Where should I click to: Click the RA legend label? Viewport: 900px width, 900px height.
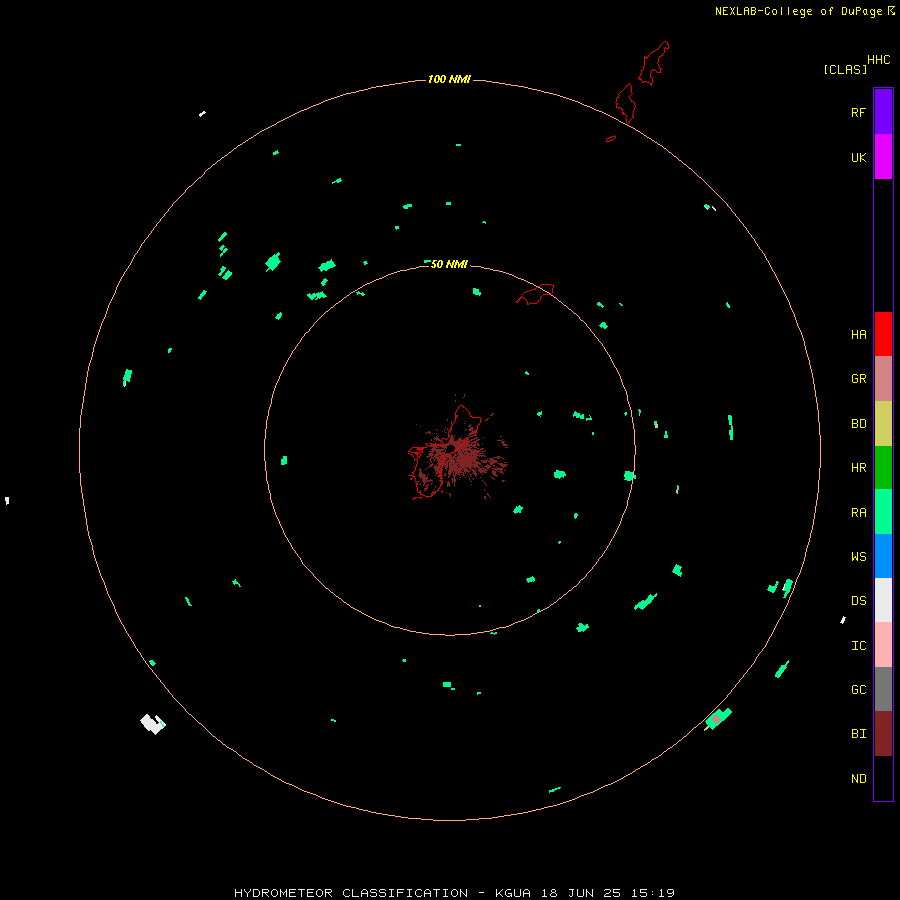(858, 513)
